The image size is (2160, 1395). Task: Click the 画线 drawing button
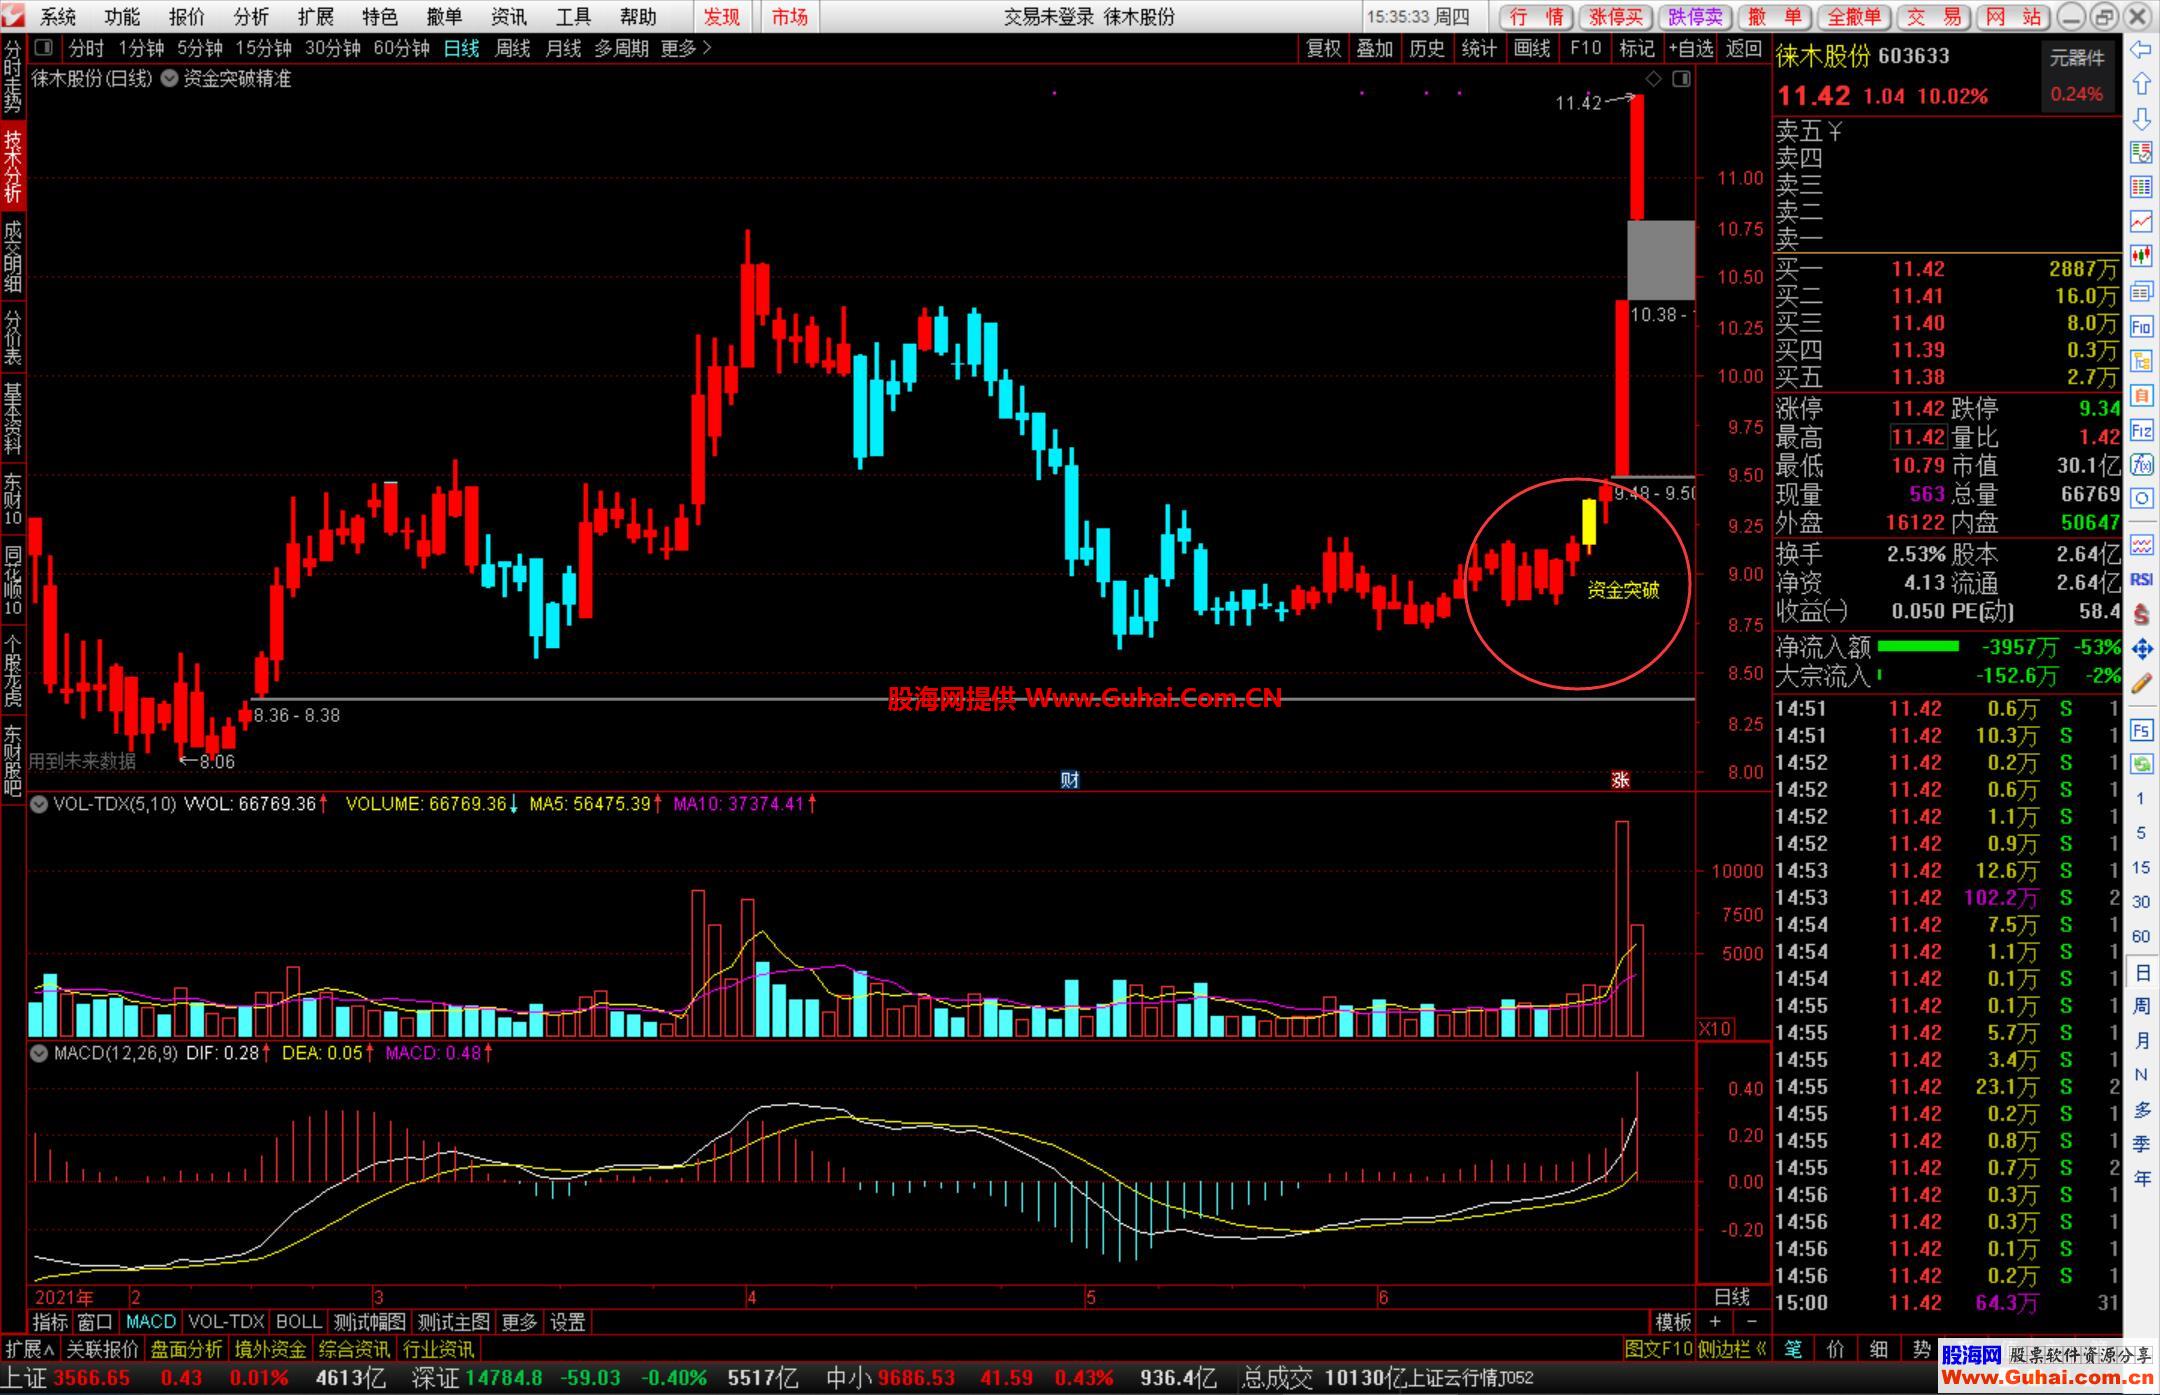coord(1532,48)
